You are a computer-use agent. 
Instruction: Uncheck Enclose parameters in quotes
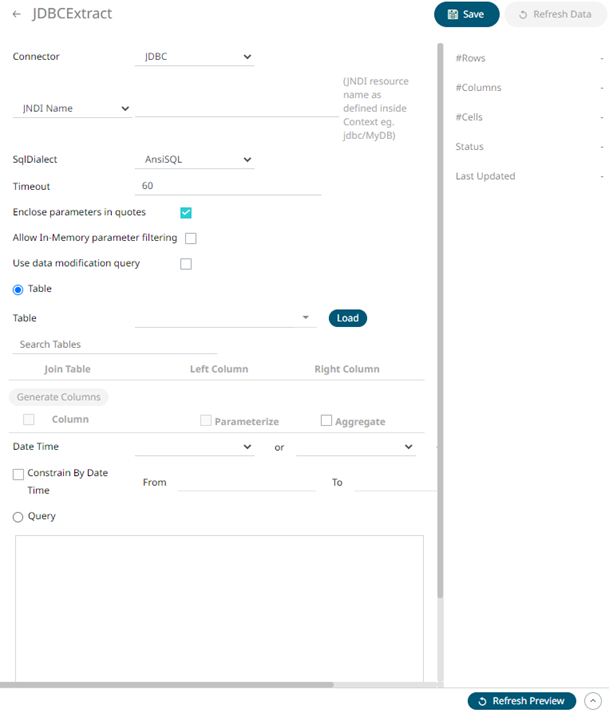[x=186, y=212]
